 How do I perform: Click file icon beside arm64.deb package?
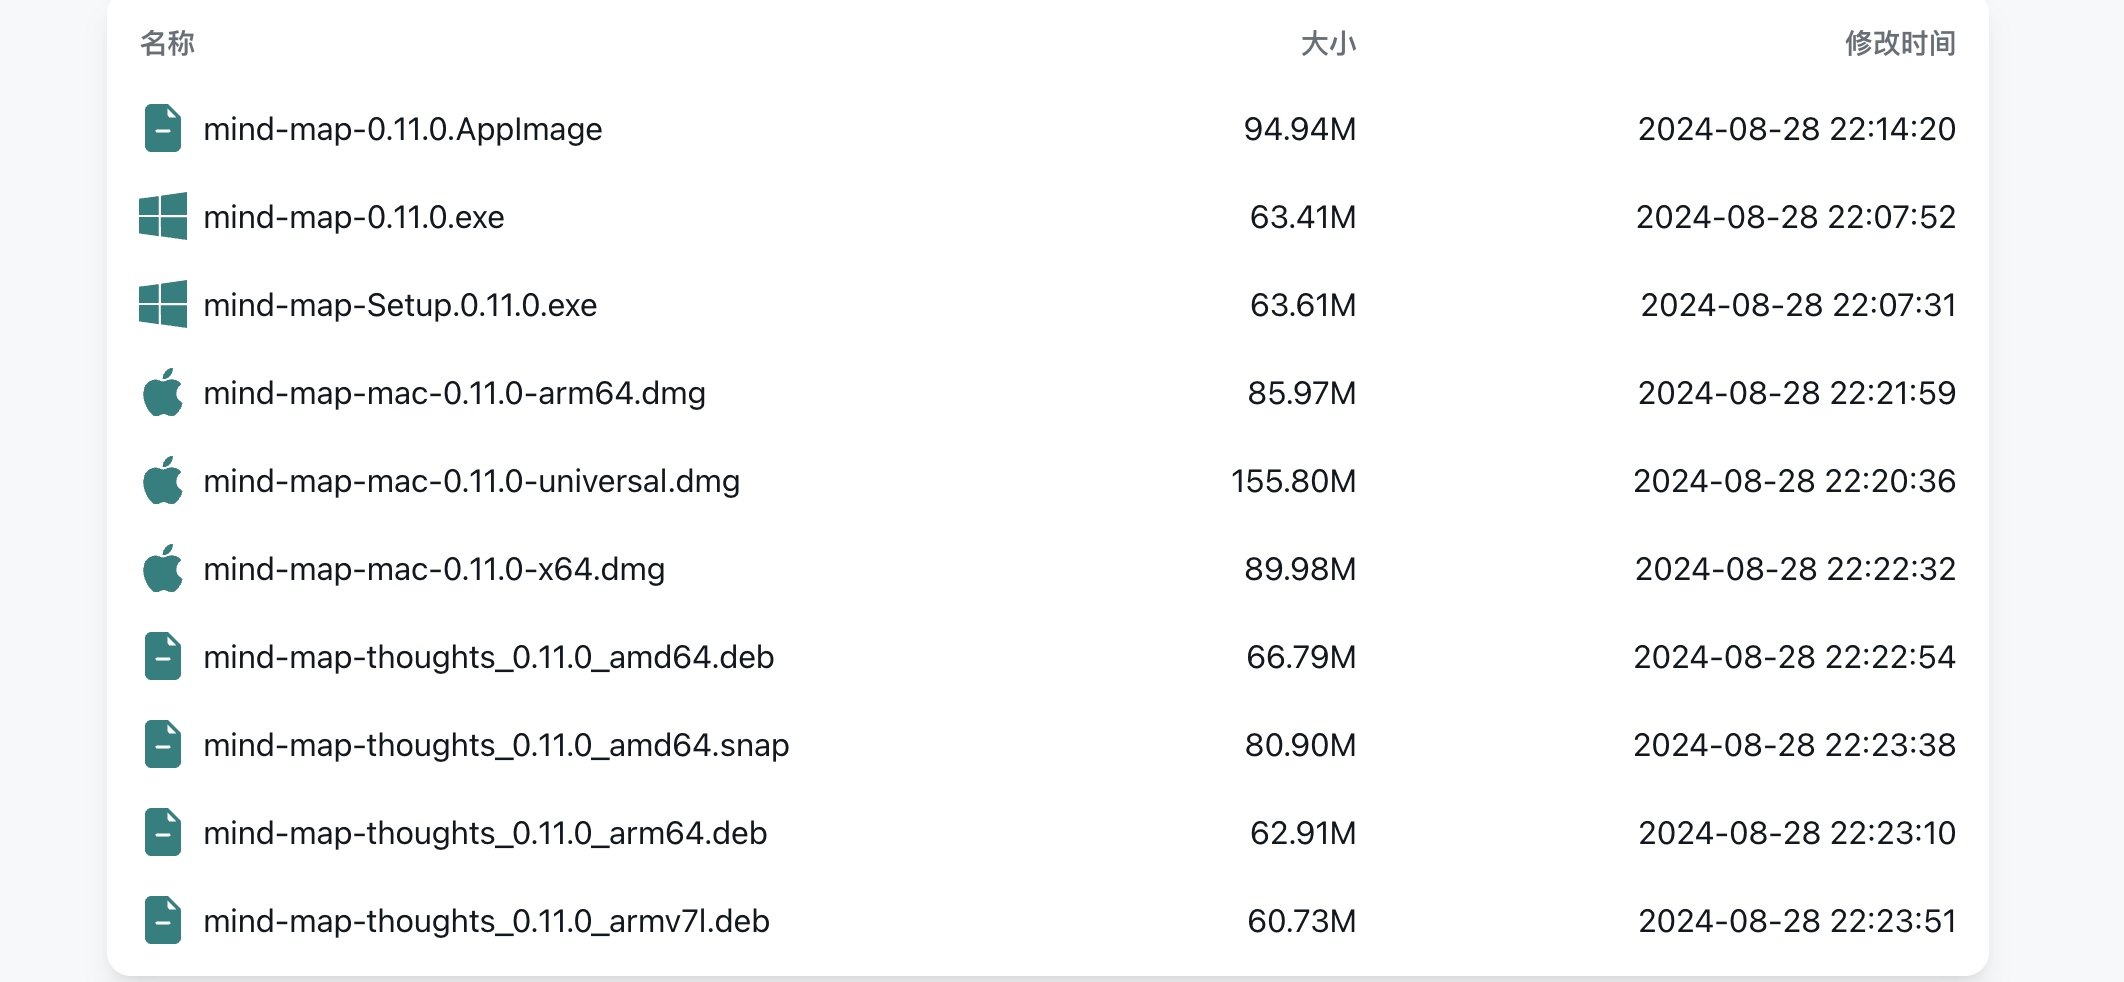[x=162, y=832]
